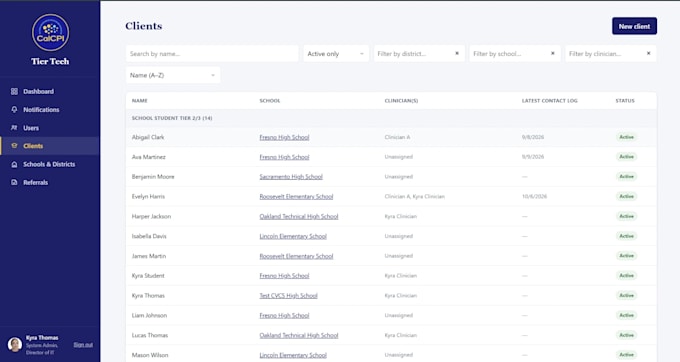Click the School Student Tier 2/3 group header

pos(391,118)
